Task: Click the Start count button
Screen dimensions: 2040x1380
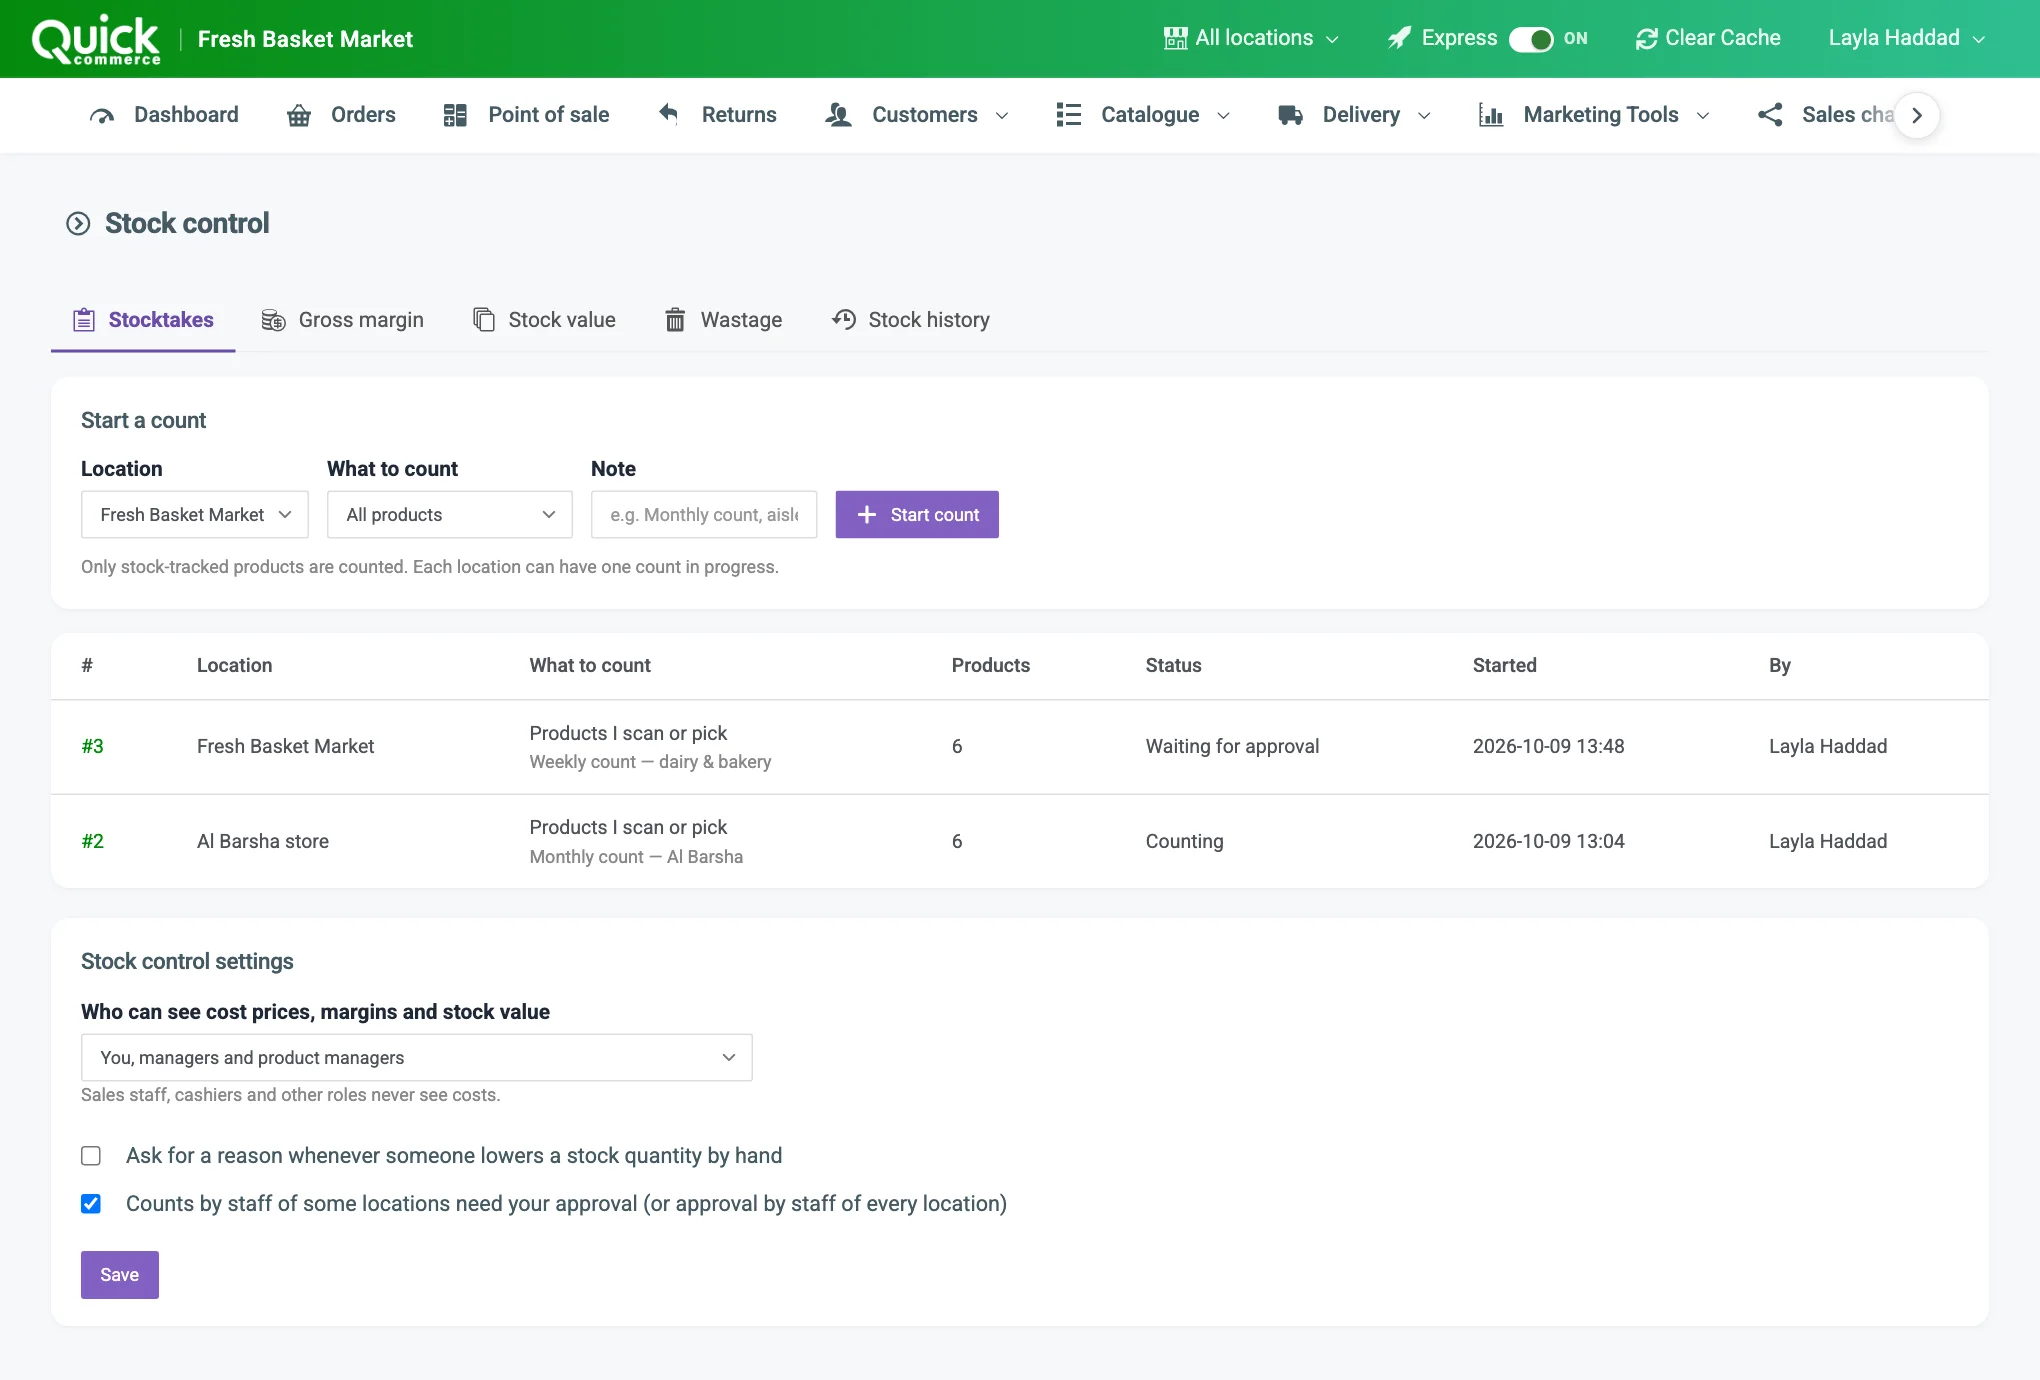Action: 917,514
